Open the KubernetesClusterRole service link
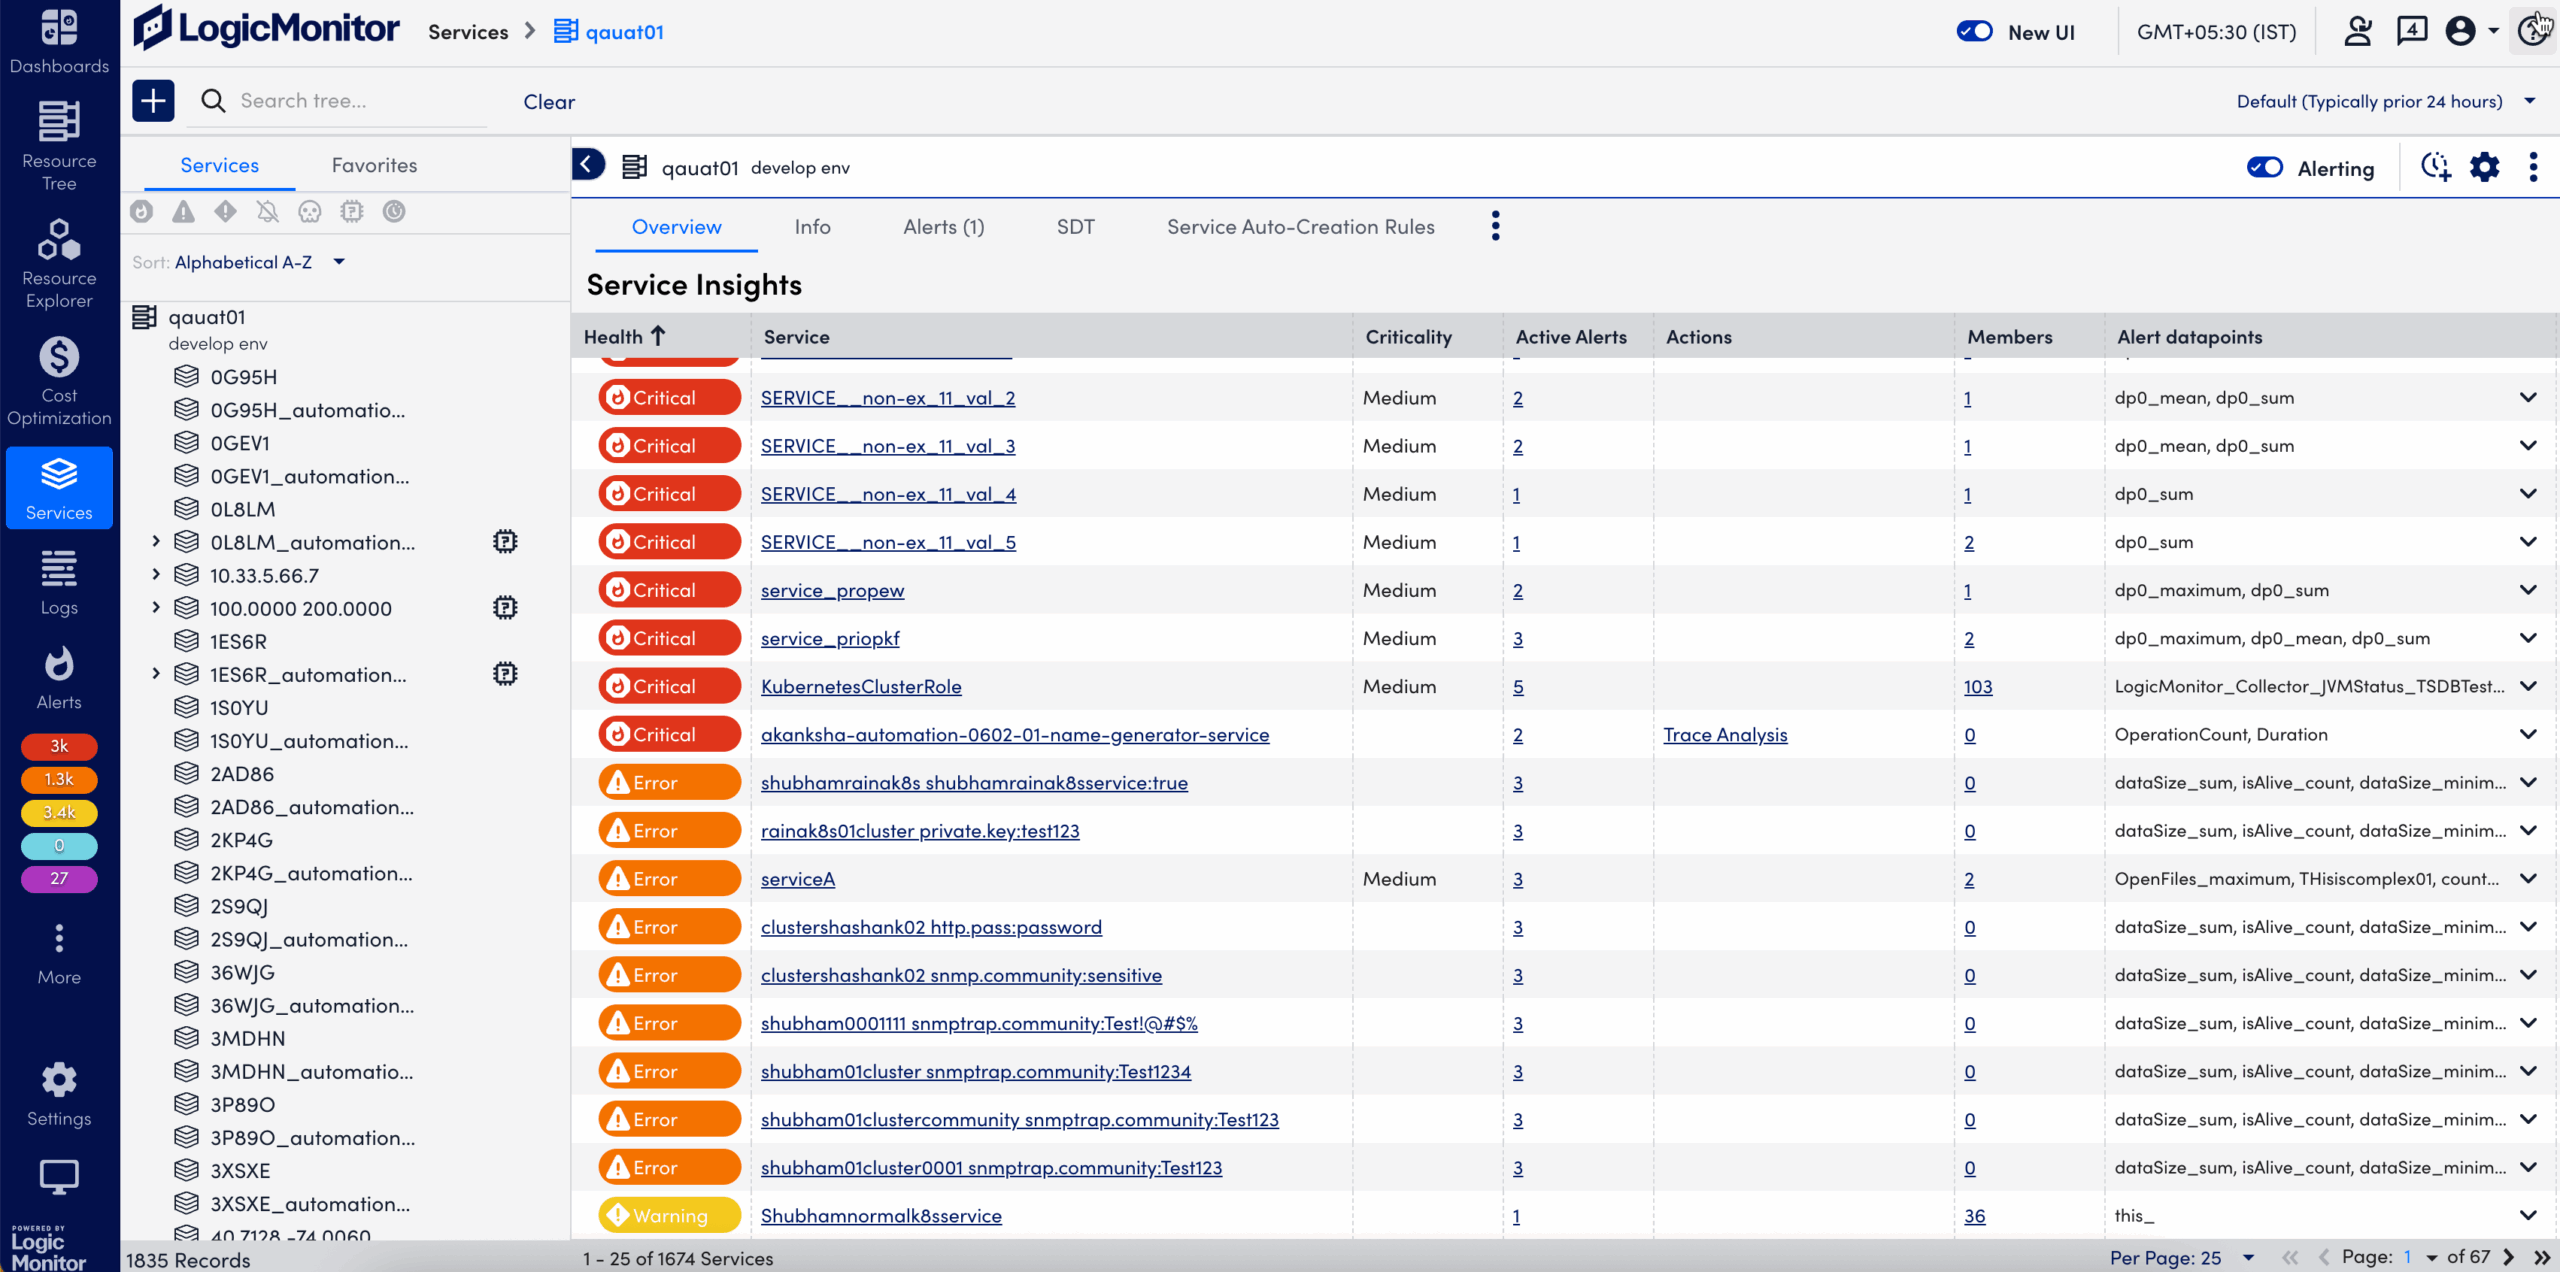Viewport: 2560px width, 1272px height. tap(861, 686)
